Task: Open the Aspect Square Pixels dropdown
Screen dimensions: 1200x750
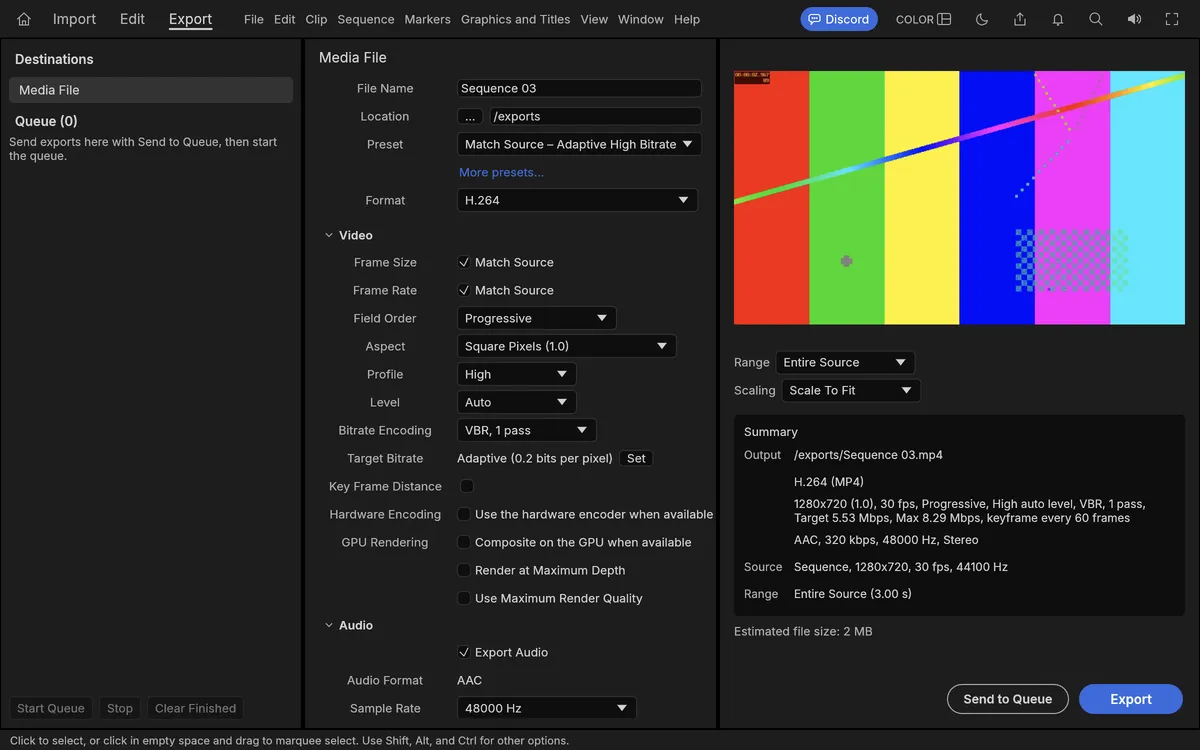Action: coord(567,346)
